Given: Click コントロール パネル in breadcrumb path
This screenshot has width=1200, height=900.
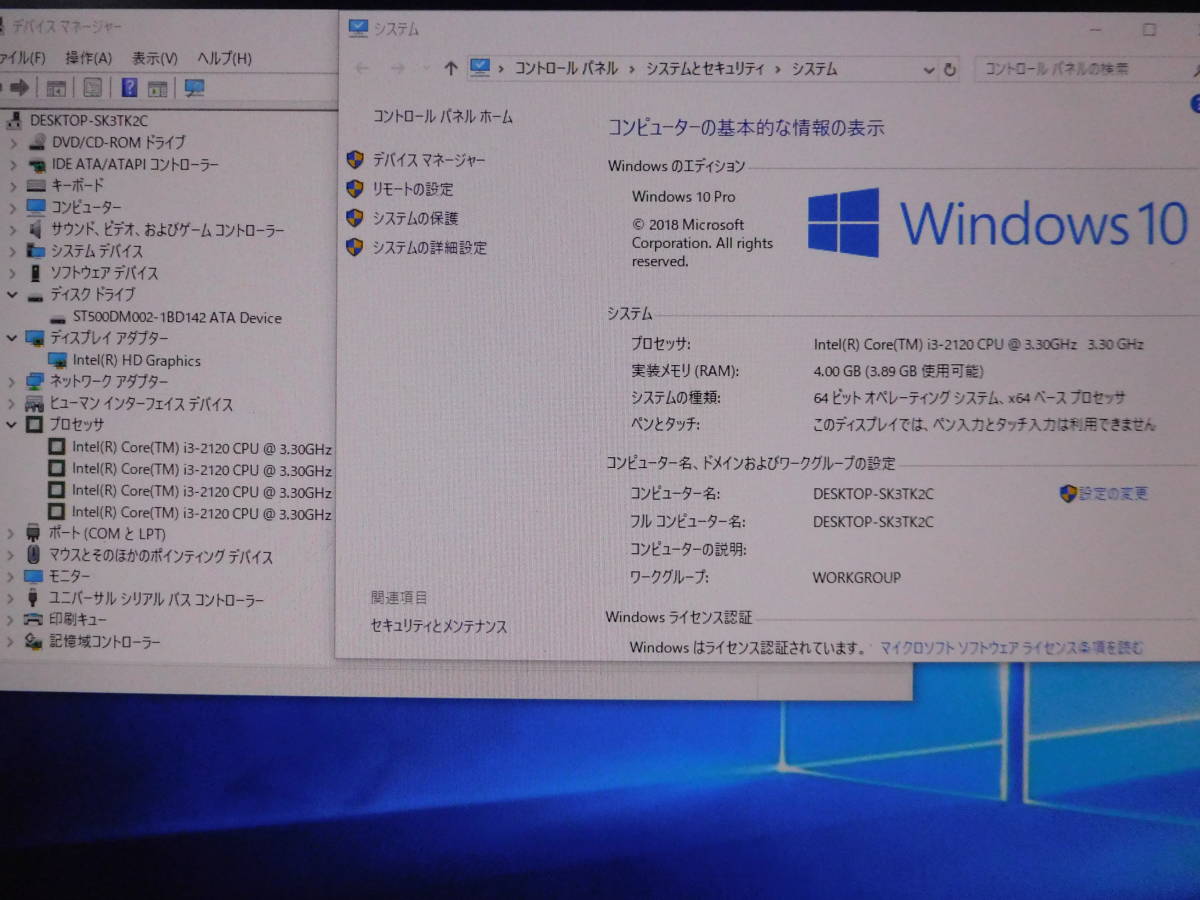Looking at the screenshot, I should coord(566,68).
